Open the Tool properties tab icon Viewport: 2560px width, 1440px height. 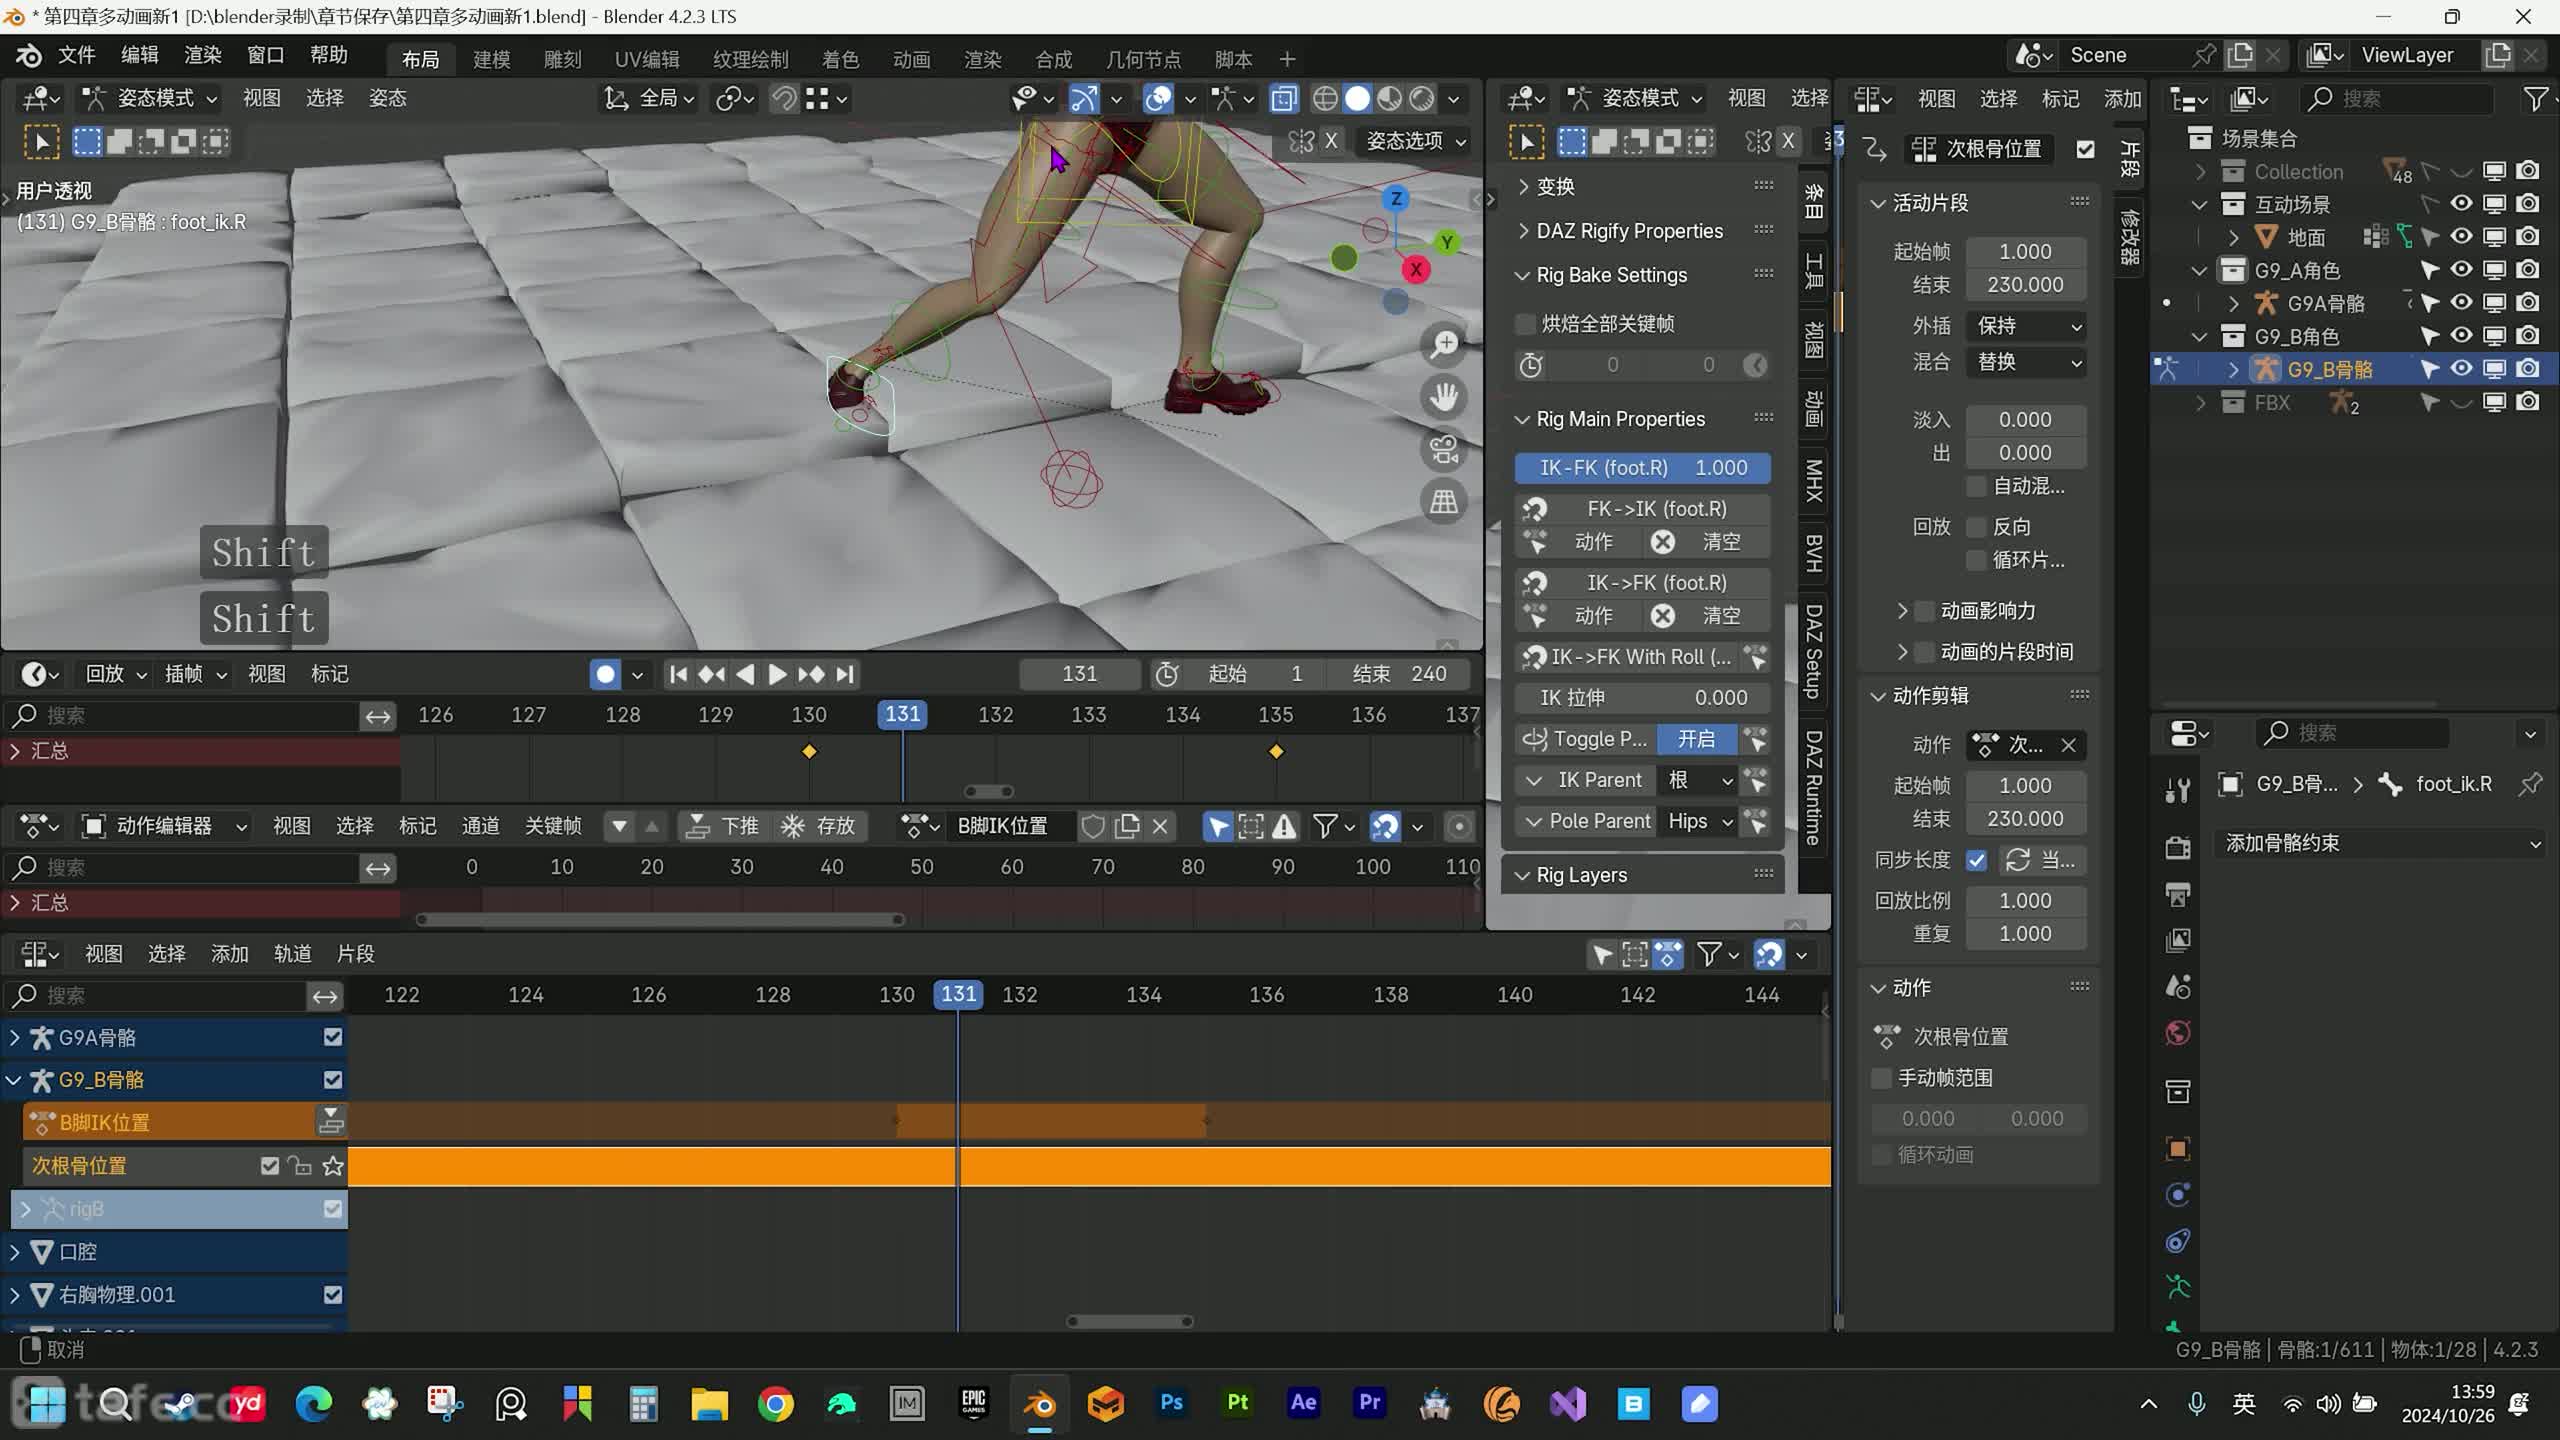click(2178, 790)
